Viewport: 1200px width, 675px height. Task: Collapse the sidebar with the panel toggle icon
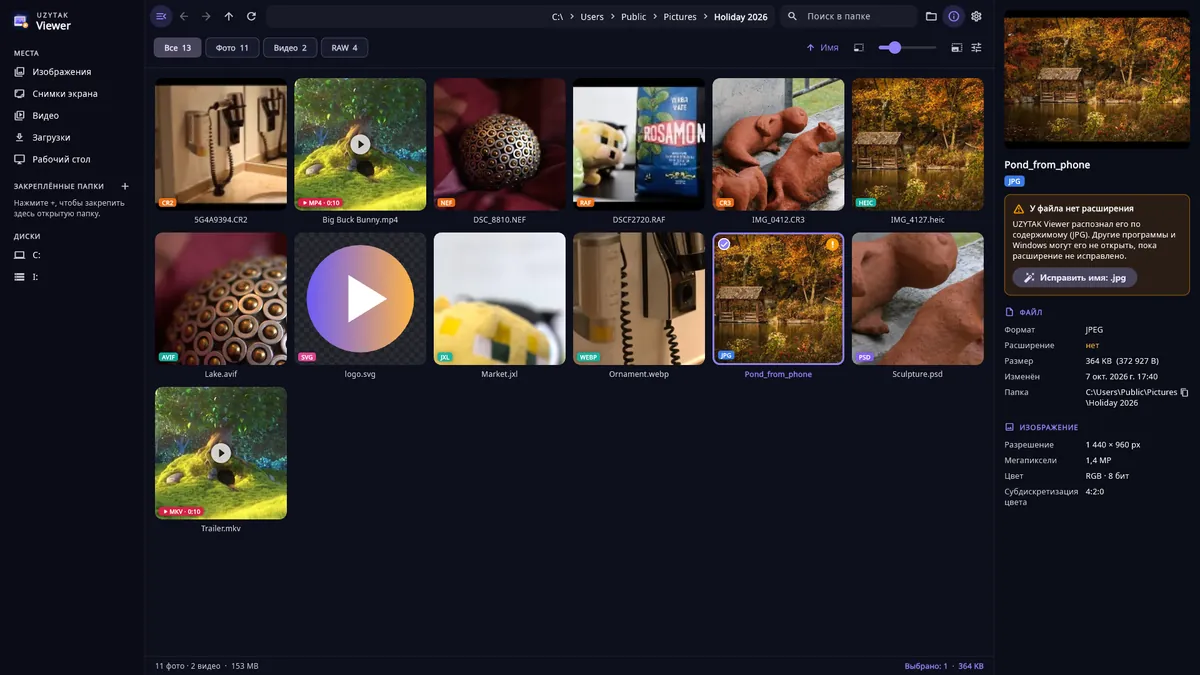tap(161, 16)
